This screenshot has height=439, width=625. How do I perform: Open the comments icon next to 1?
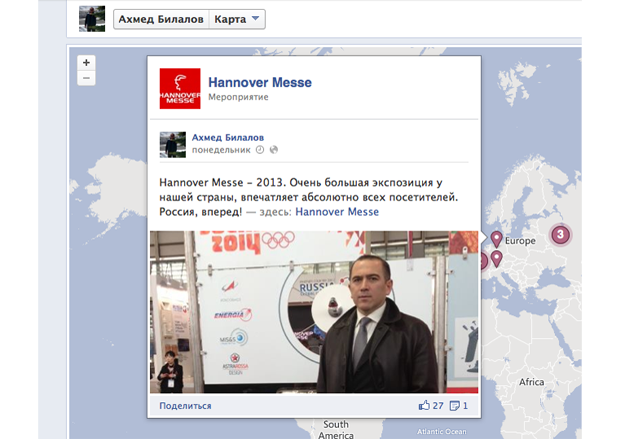454,406
